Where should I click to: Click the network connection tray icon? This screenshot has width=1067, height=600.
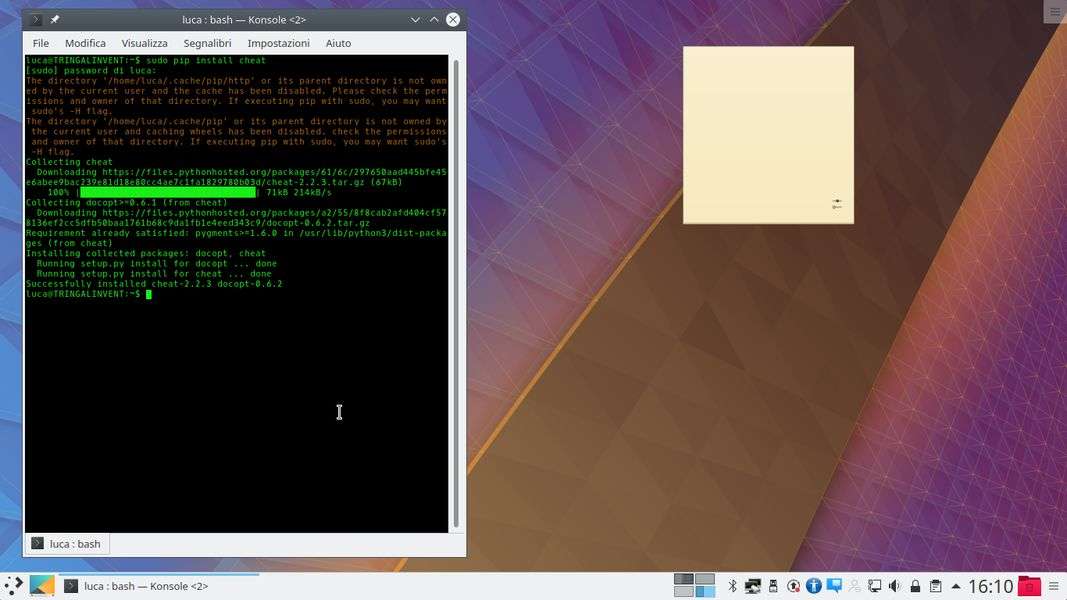pyautogui.click(x=874, y=586)
